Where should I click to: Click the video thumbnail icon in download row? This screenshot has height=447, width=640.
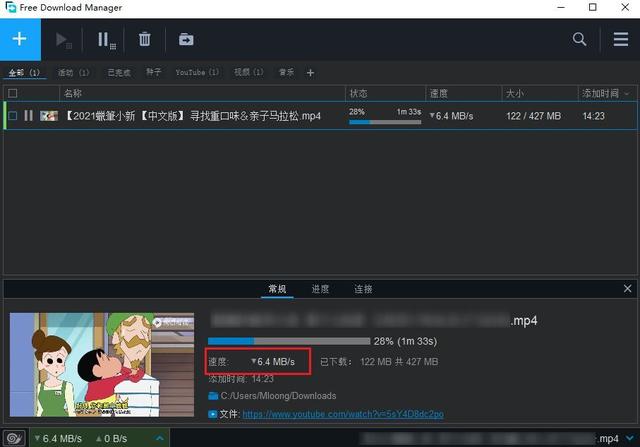pos(49,116)
